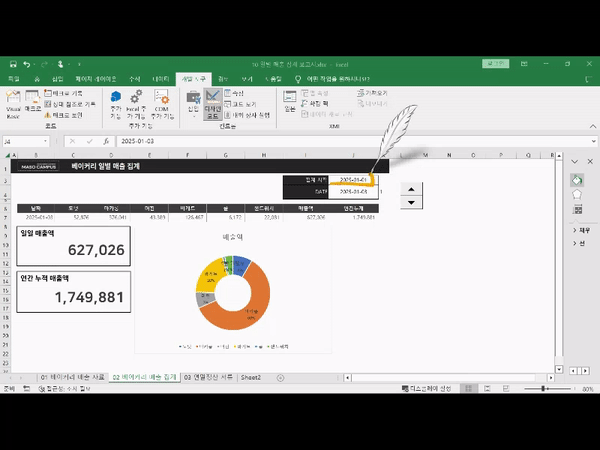The image size is (600, 450).
Task: Click the Macros button in ribbon
Action: [34, 104]
